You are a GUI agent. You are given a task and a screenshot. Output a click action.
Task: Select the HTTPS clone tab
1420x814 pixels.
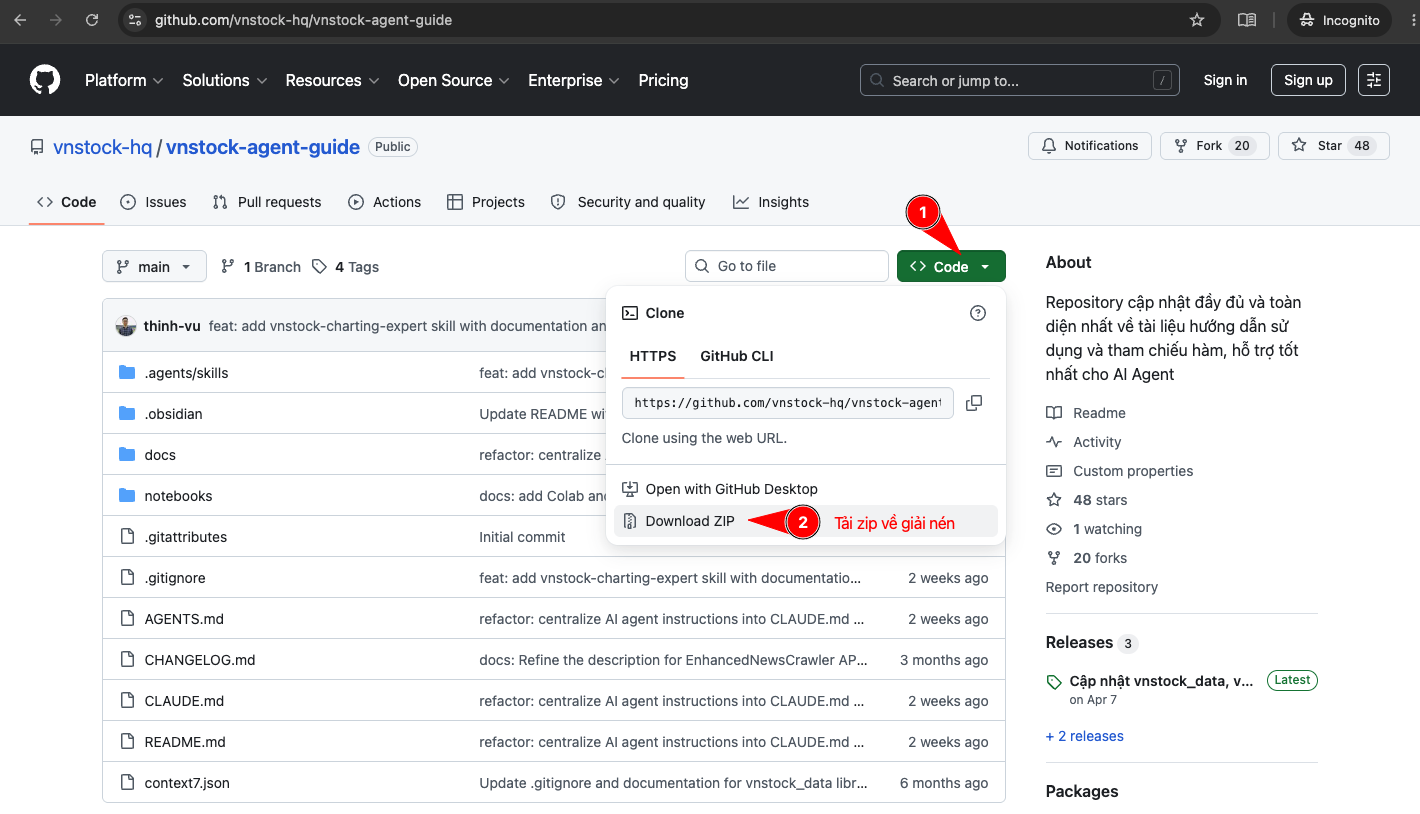tap(653, 356)
